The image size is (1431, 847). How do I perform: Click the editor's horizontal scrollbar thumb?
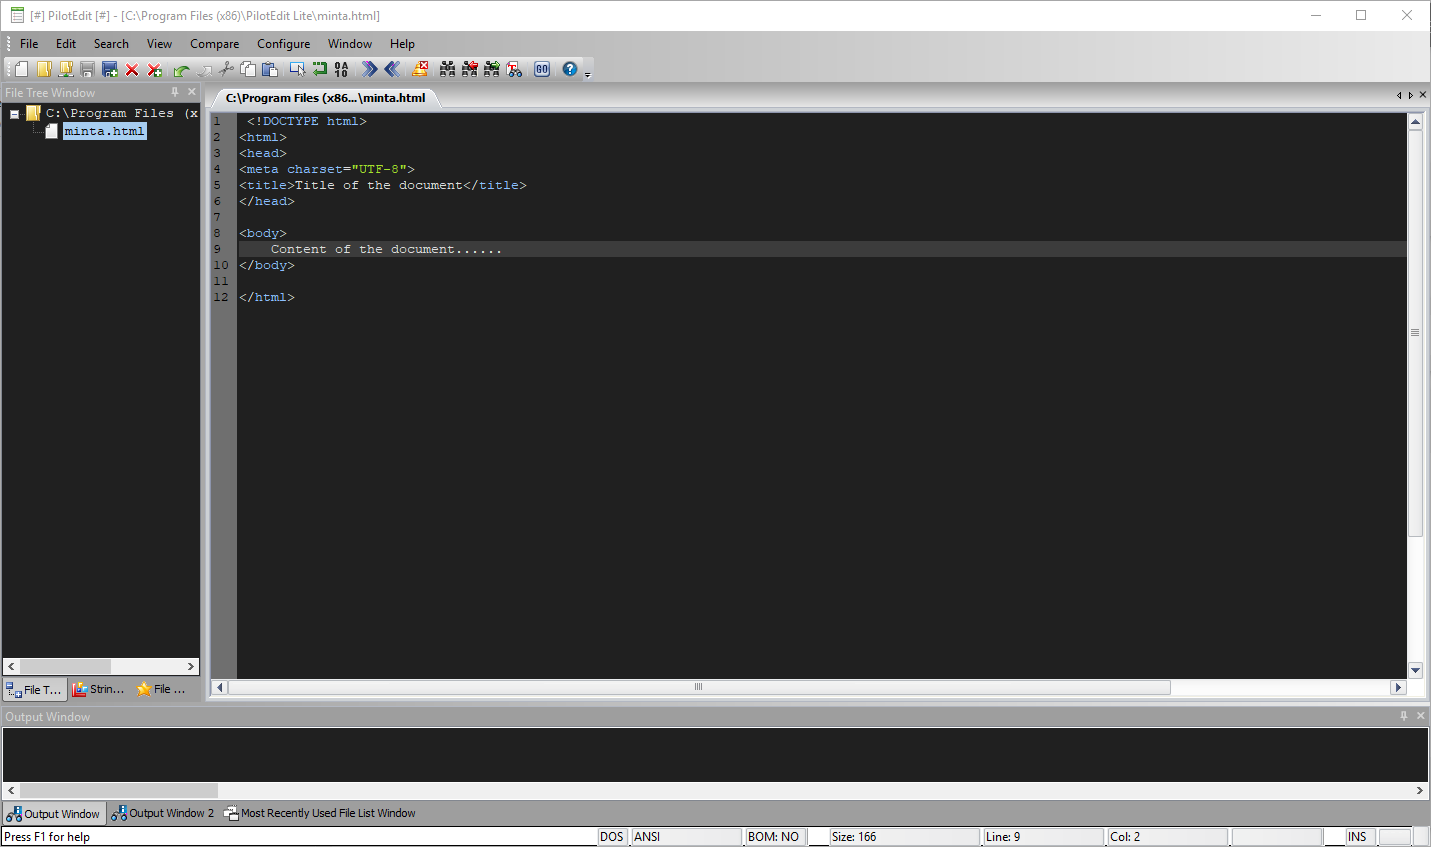(698, 687)
